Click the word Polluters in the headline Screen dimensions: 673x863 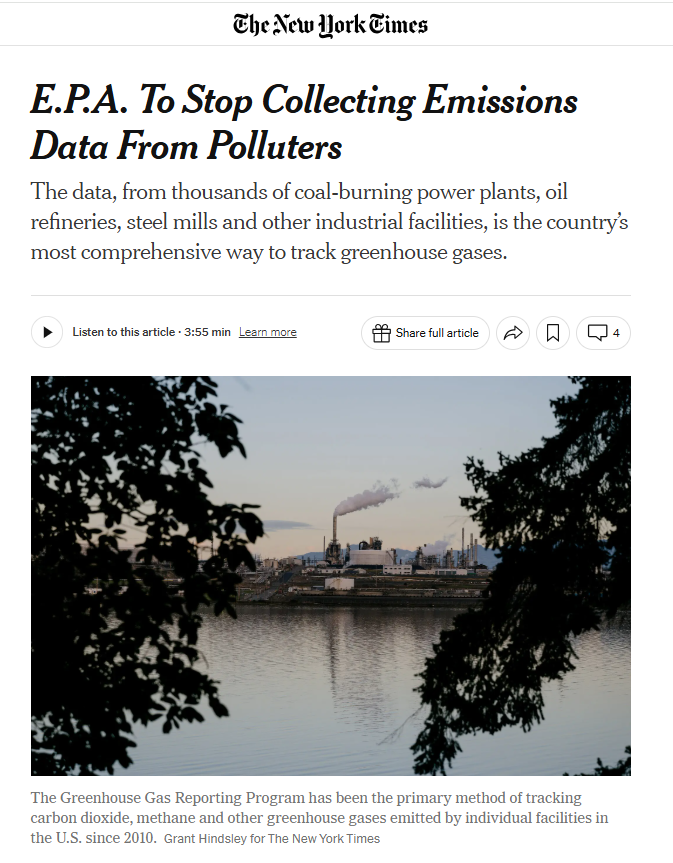click(275, 146)
